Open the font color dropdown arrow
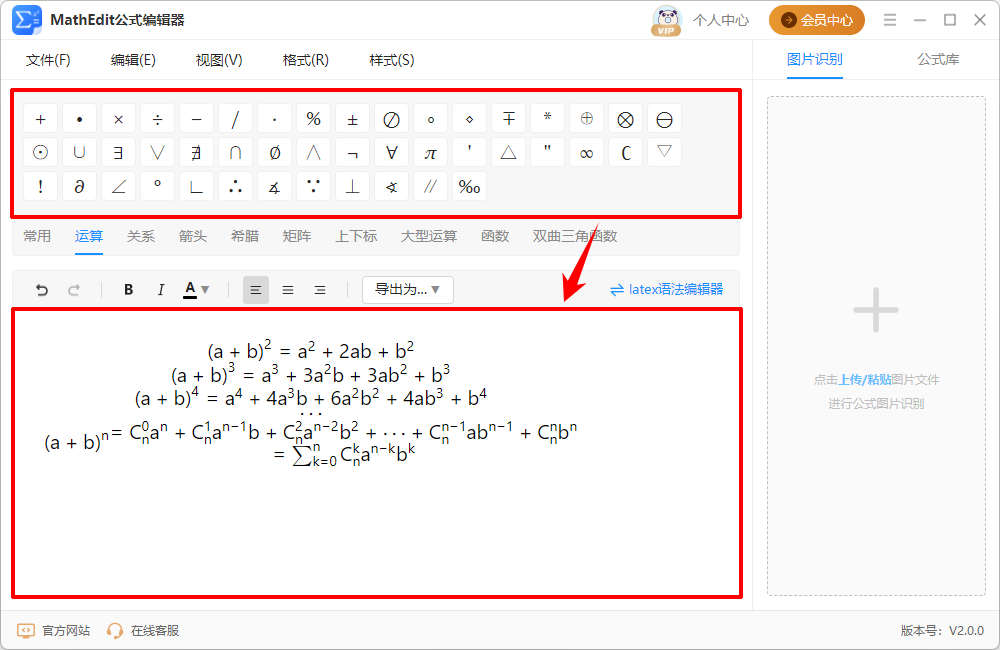The width and height of the screenshot is (1000, 650). pyautogui.click(x=205, y=290)
